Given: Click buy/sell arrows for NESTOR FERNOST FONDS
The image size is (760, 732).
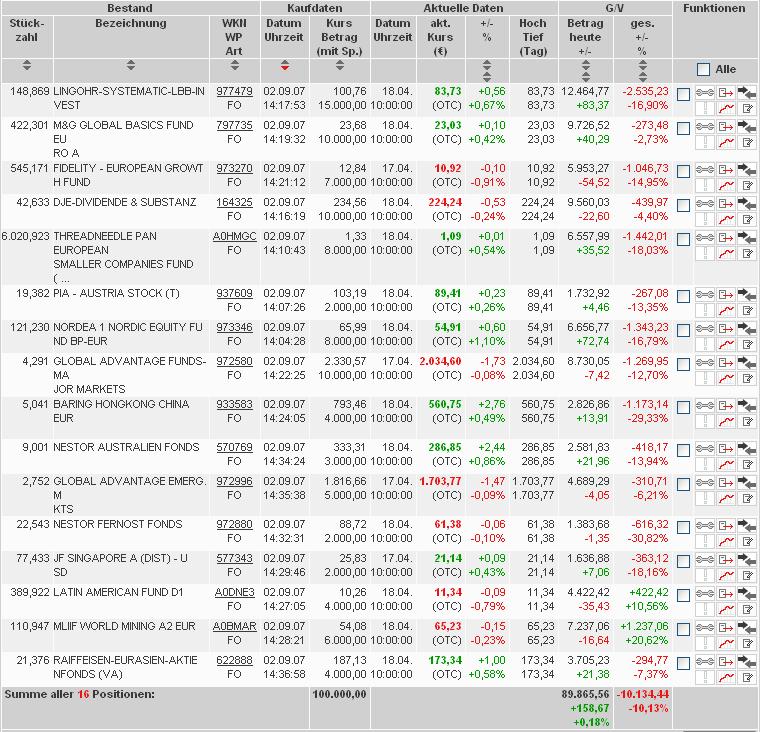Looking at the screenshot, I should 747,525.
